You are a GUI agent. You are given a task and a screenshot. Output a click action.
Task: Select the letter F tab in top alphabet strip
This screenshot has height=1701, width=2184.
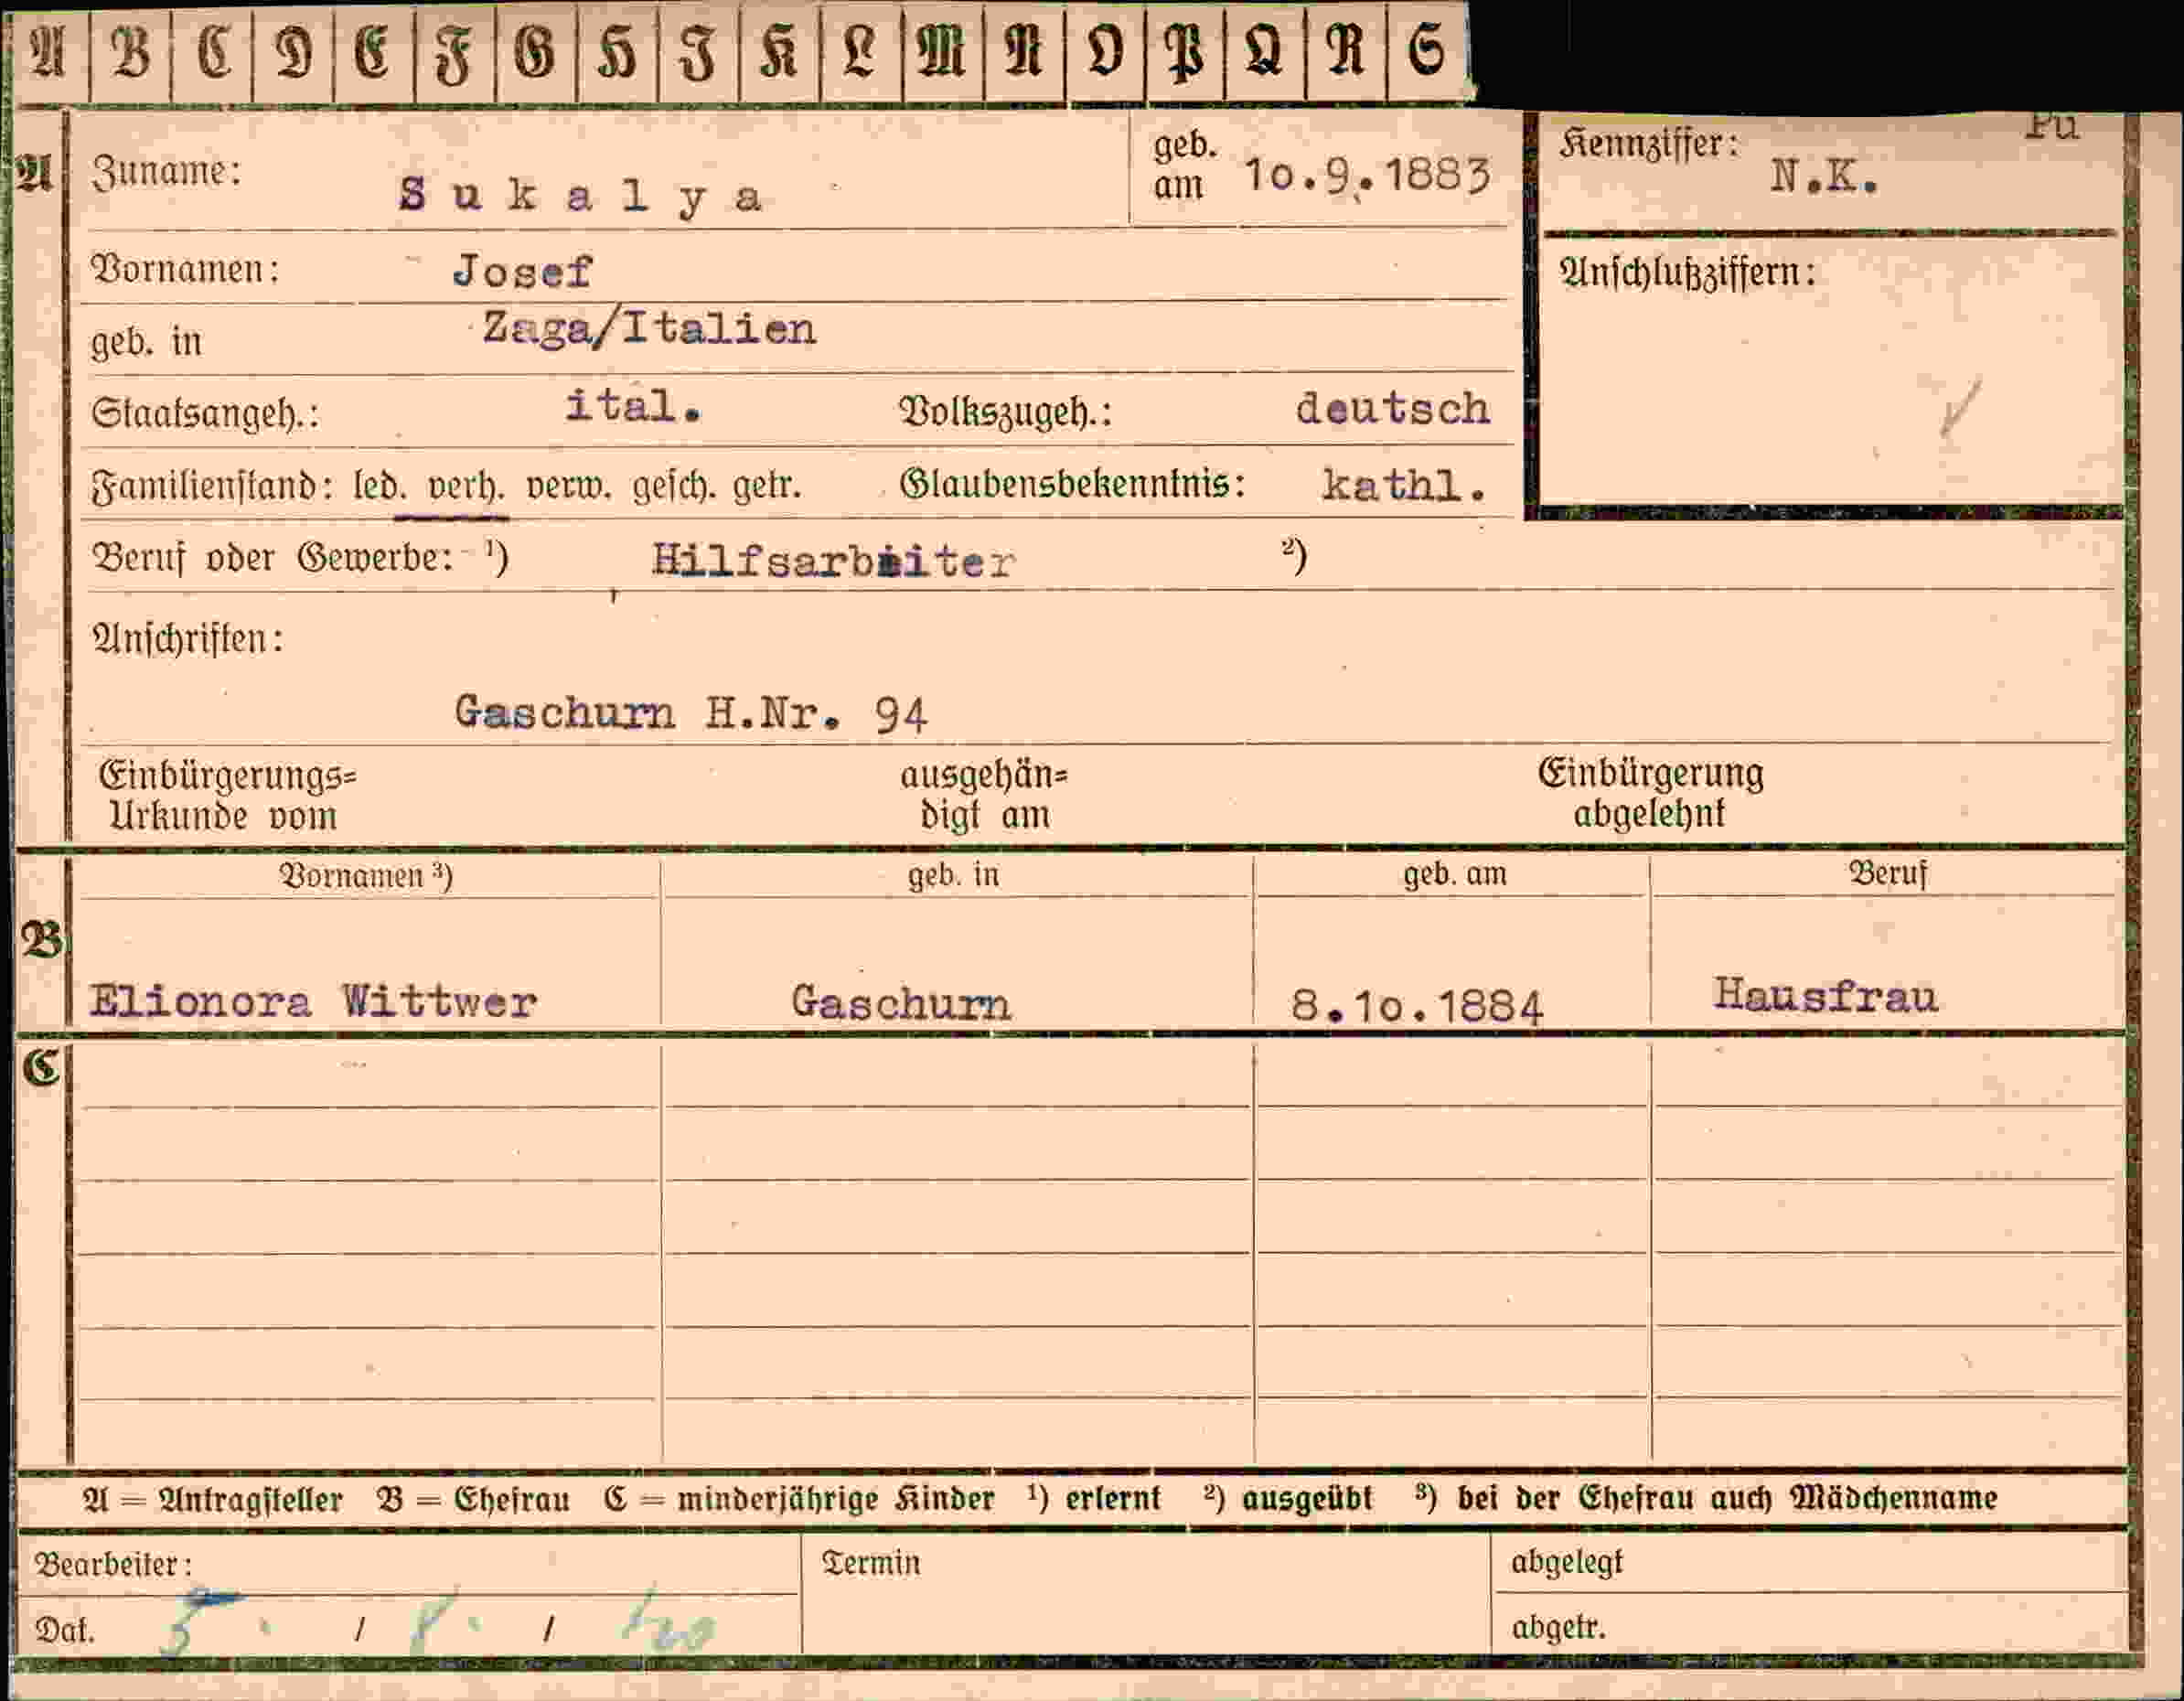(455, 52)
